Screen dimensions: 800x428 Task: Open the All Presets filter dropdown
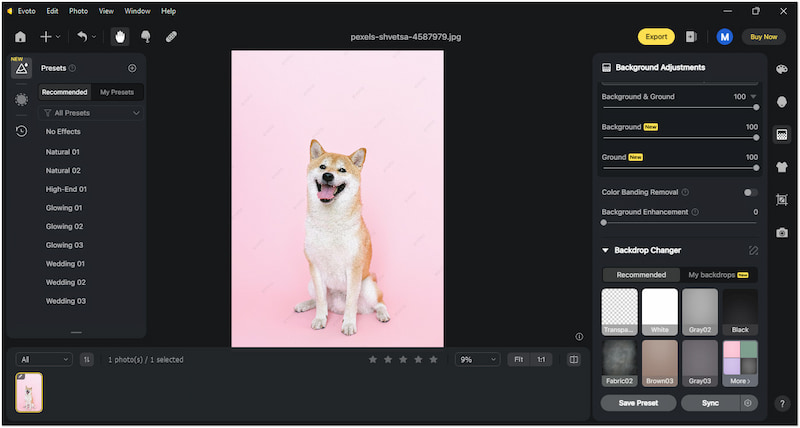(x=91, y=113)
